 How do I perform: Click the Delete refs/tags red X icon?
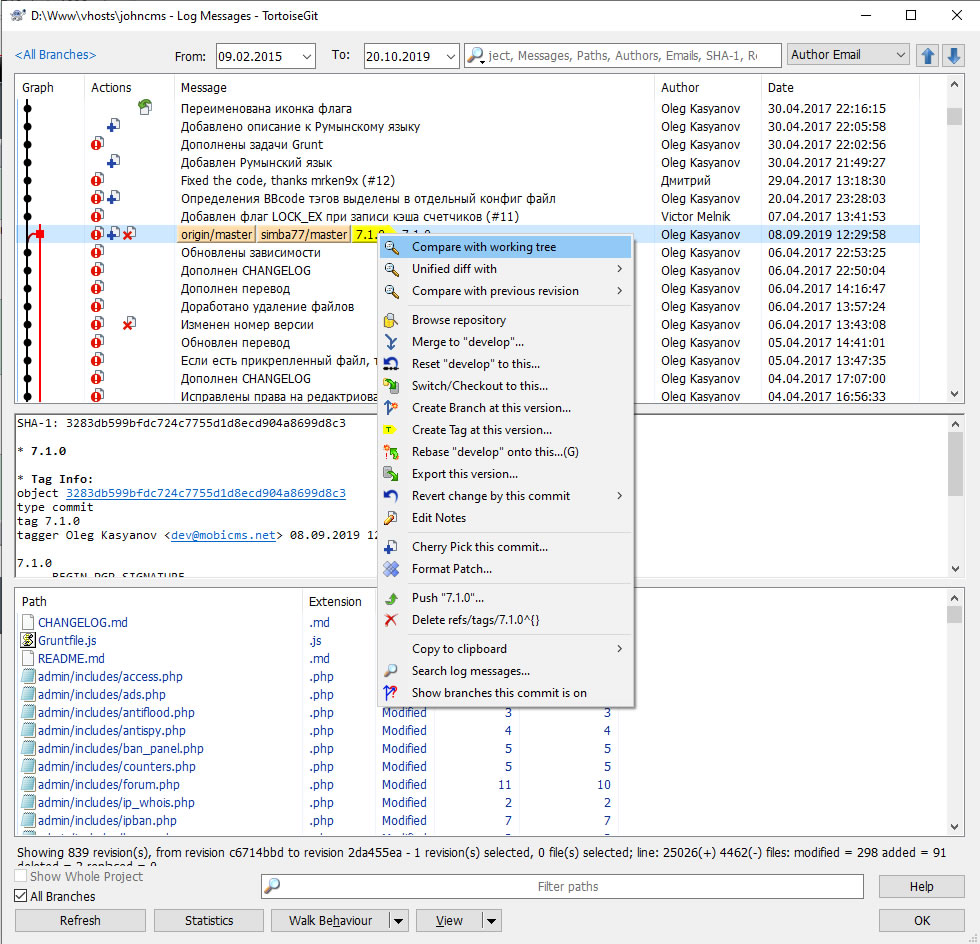392,620
